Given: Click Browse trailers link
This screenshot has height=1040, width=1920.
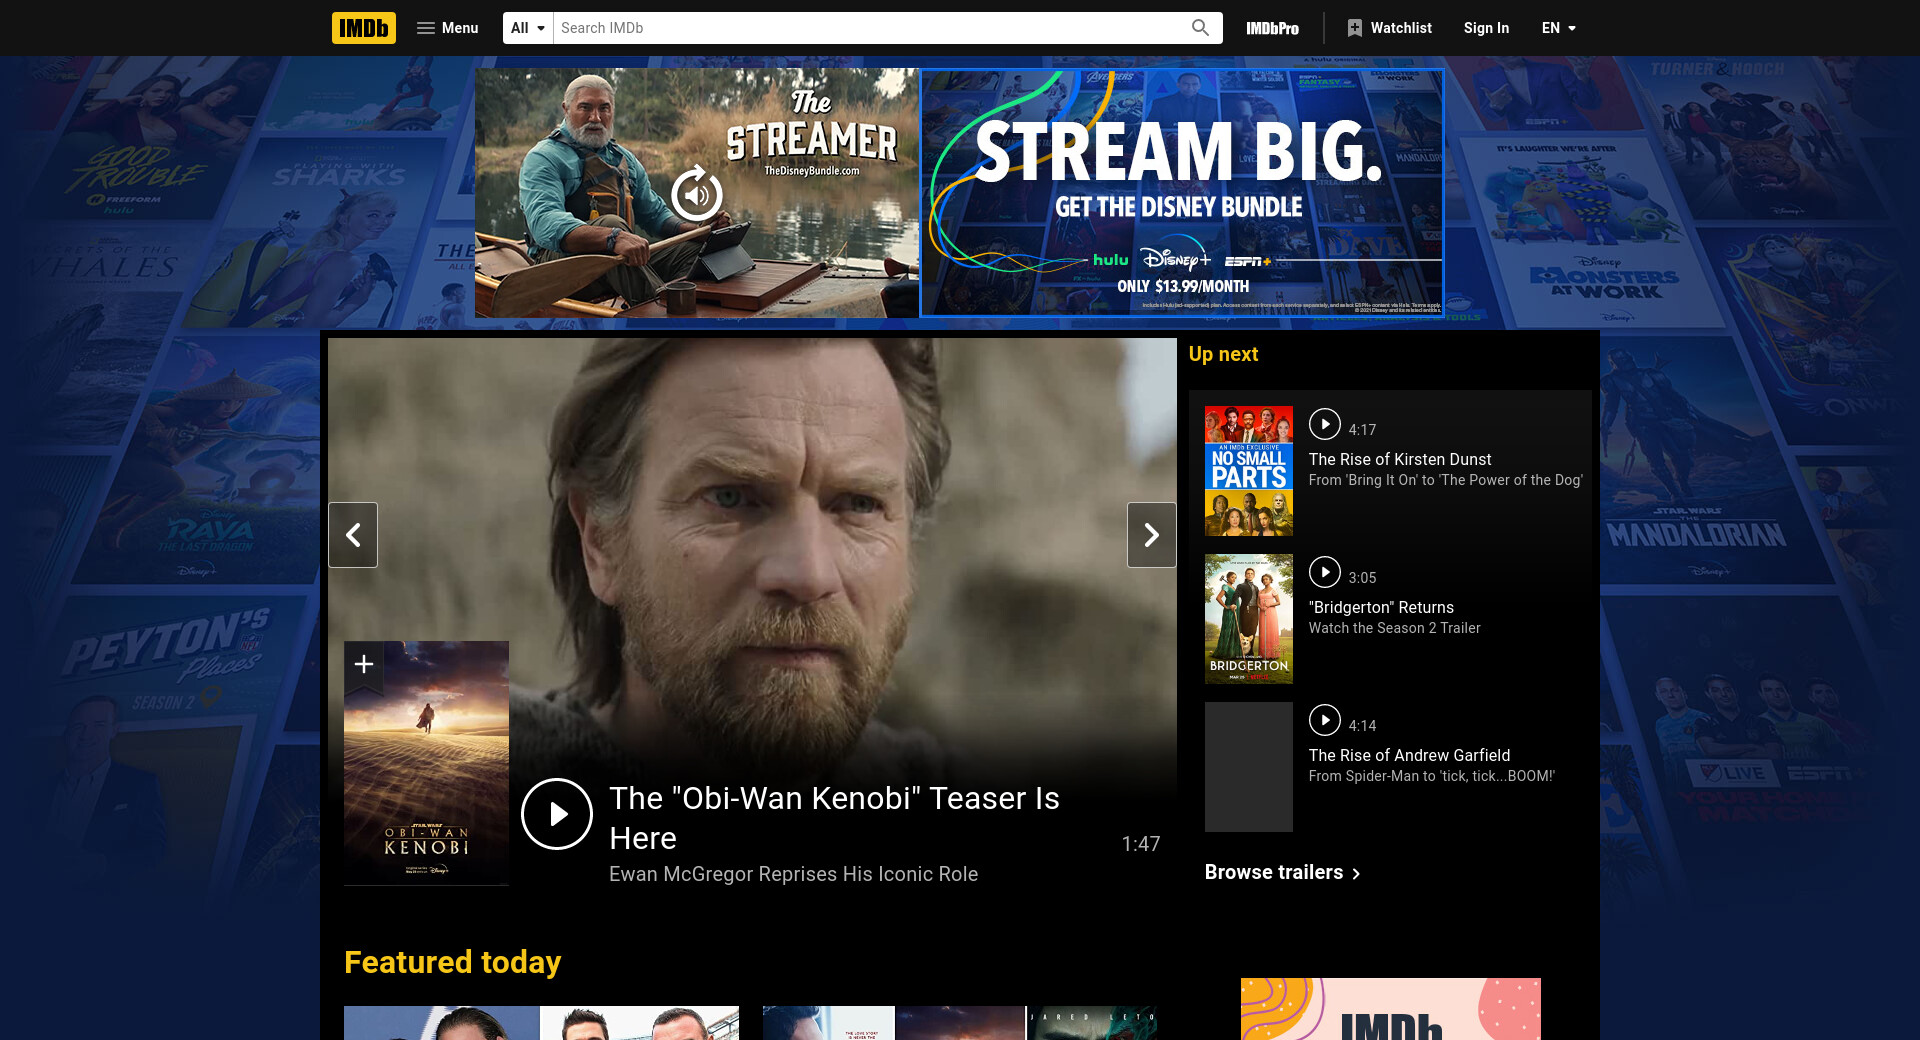Looking at the screenshot, I should click(1283, 872).
